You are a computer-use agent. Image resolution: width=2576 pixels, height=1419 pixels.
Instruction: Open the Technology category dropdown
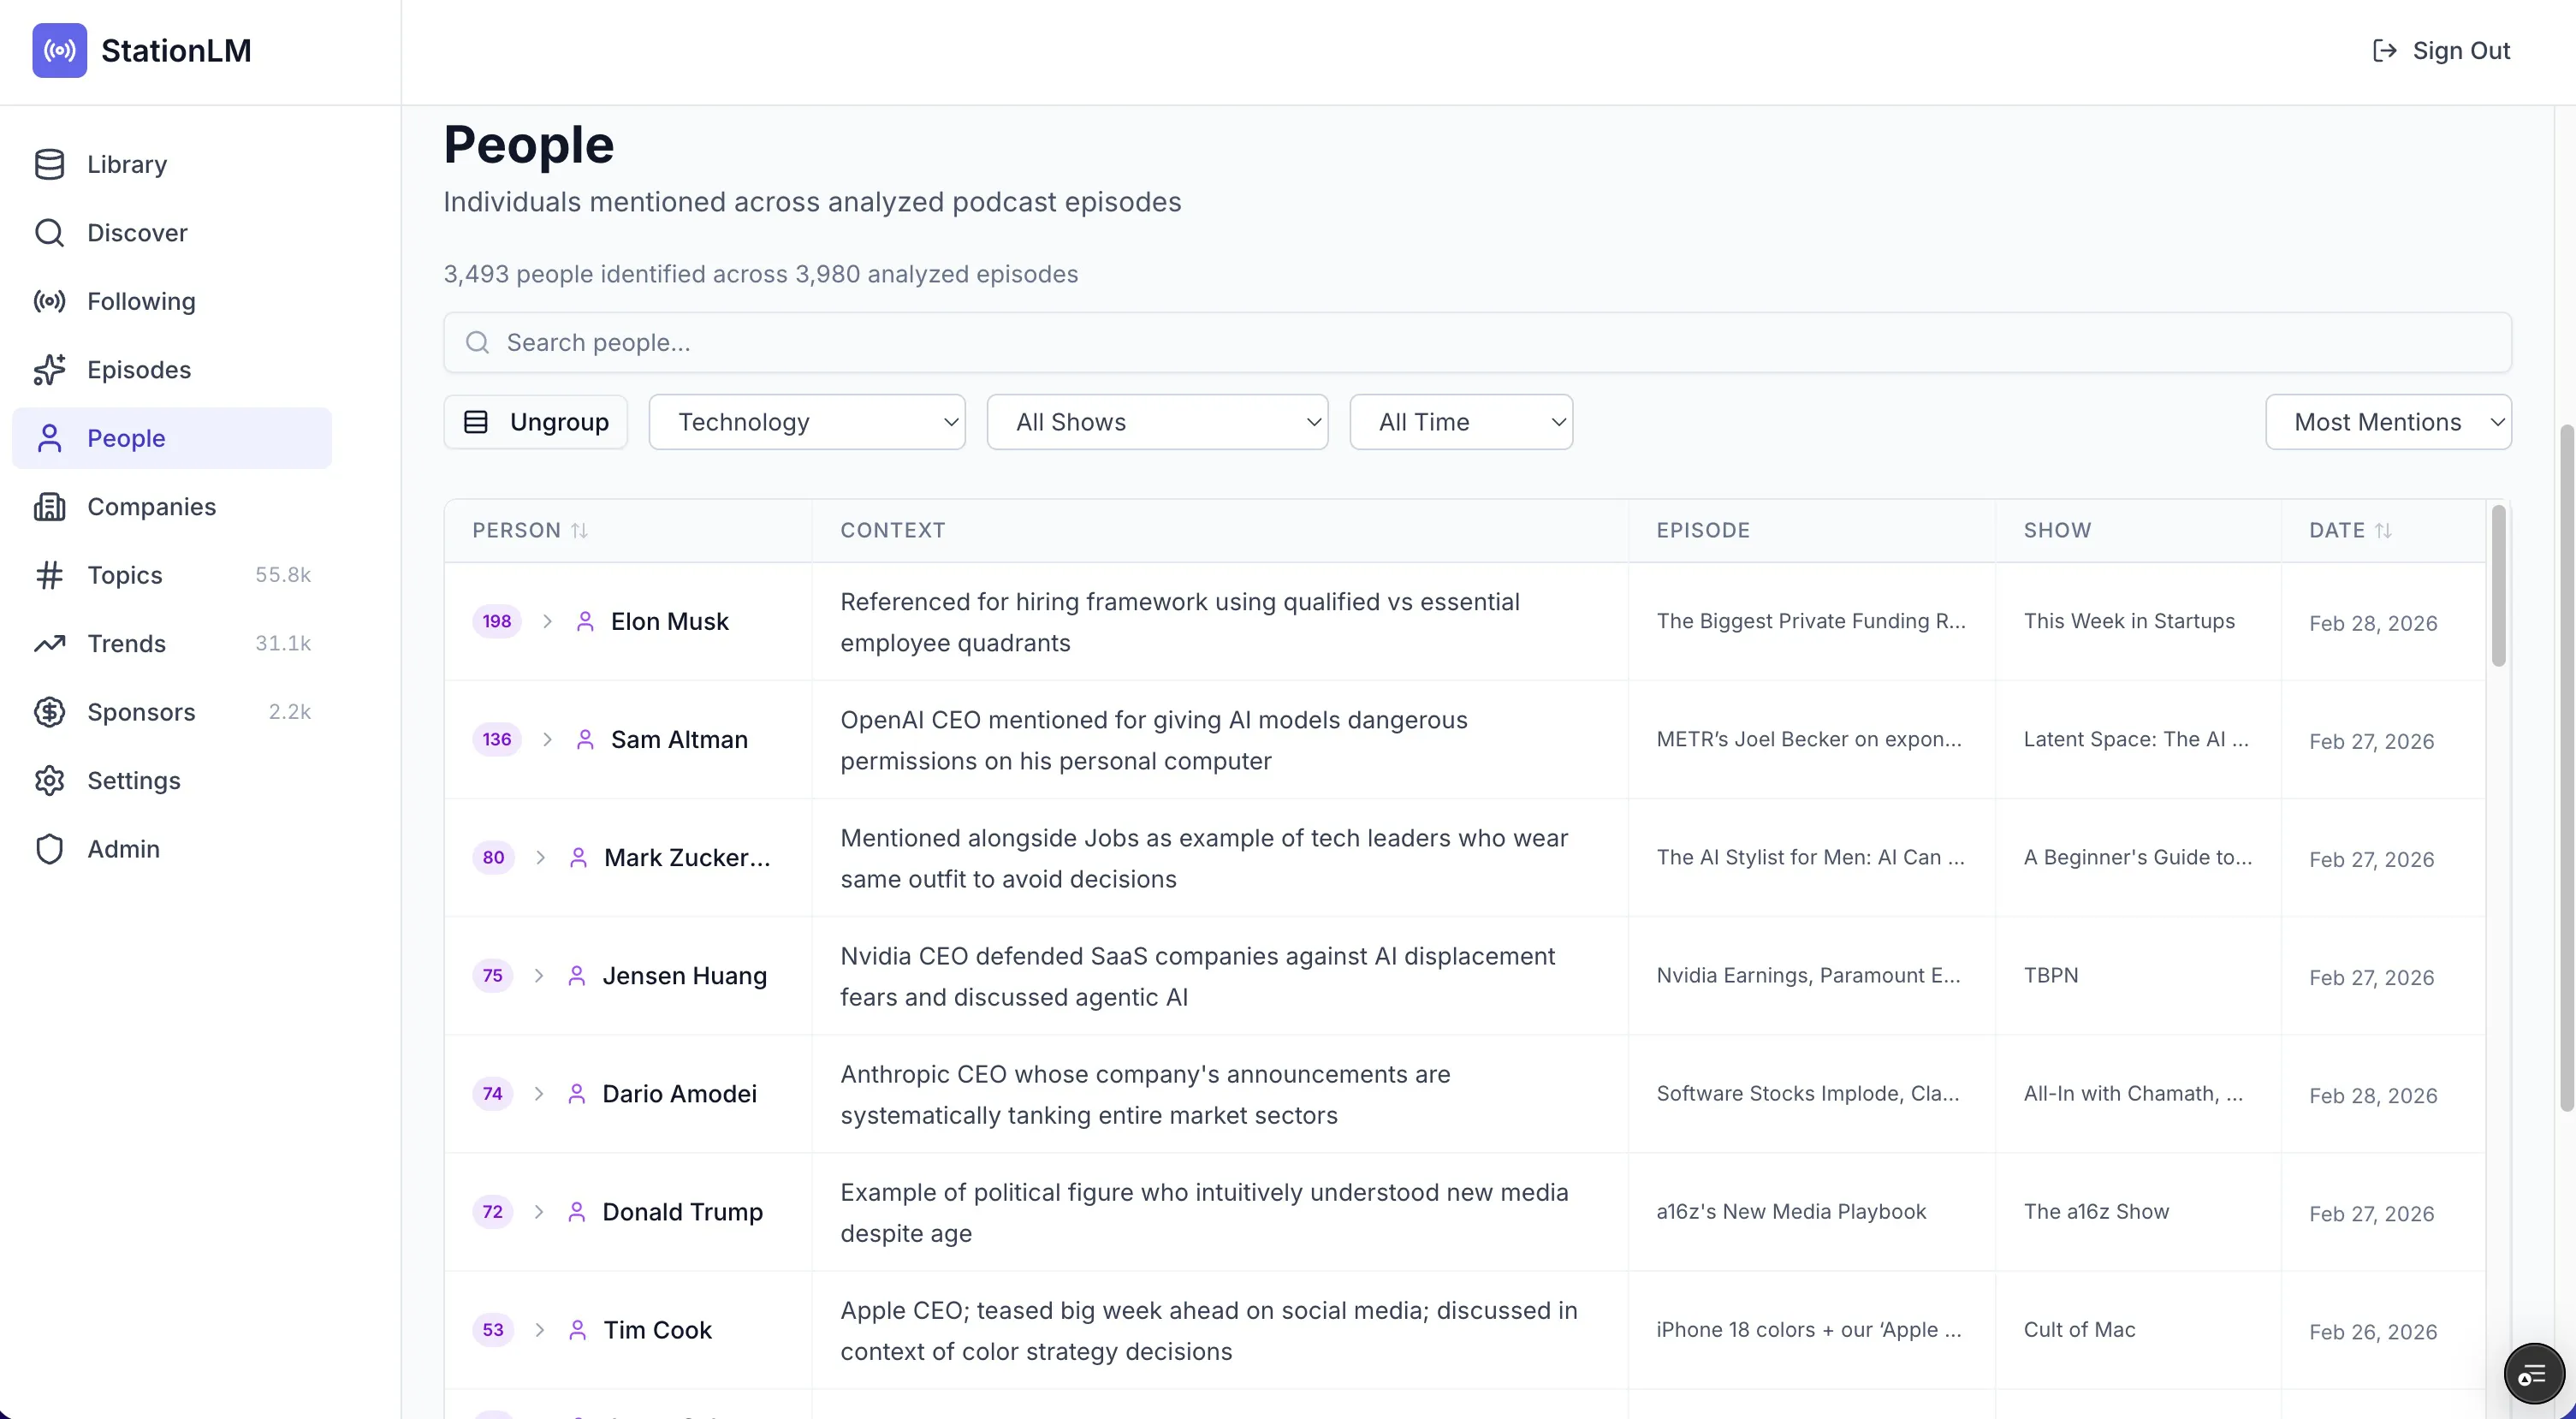click(x=806, y=421)
